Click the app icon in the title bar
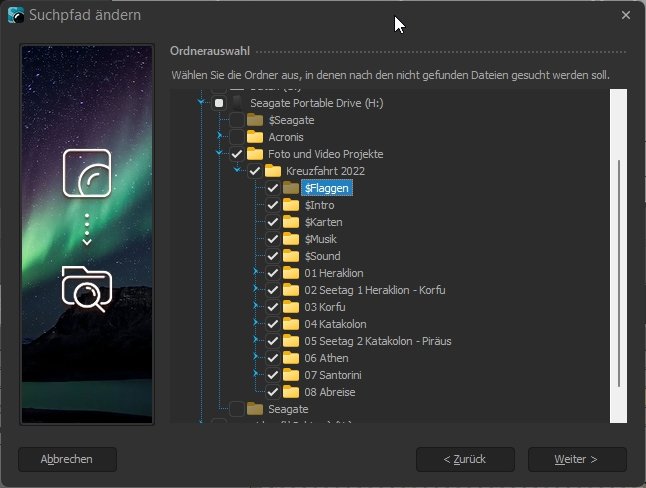This screenshot has height=488, width=646. pyautogui.click(x=16, y=15)
